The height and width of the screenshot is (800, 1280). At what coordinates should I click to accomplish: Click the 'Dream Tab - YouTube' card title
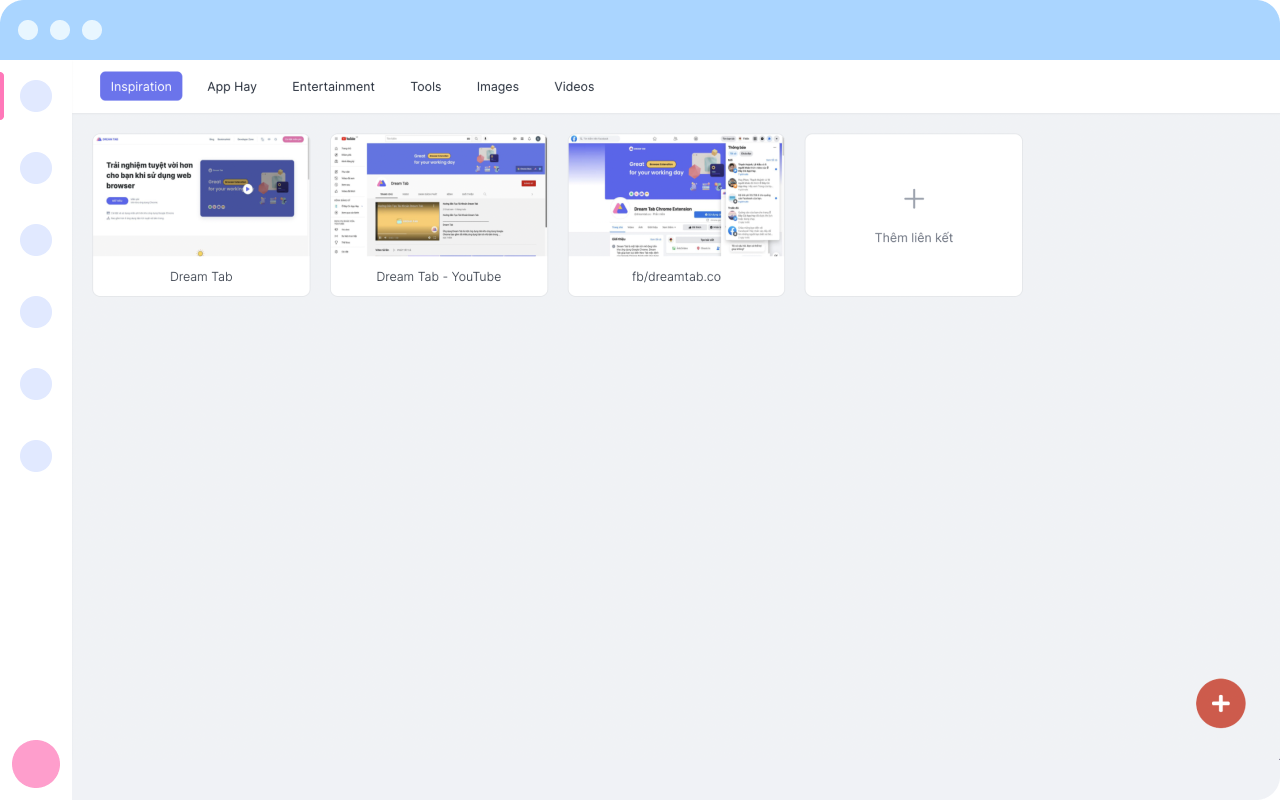(x=439, y=277)
